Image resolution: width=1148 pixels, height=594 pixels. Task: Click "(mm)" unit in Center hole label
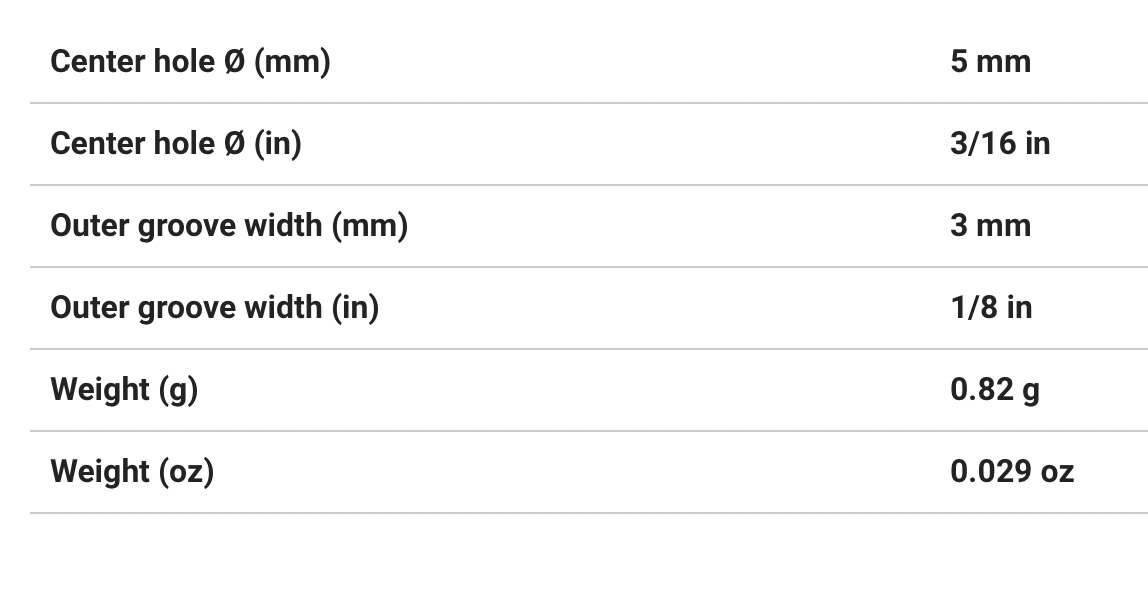pos(292,62)
